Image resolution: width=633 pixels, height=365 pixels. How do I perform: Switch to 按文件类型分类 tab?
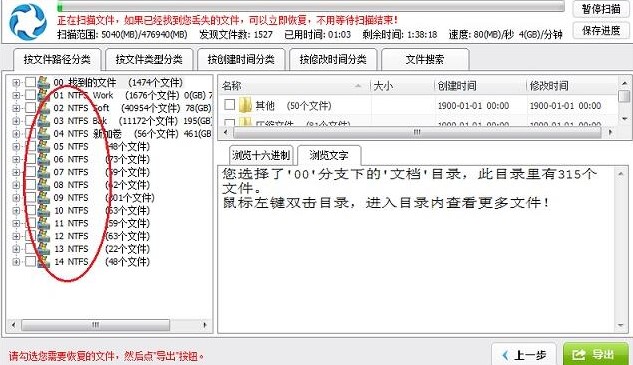pyautogui.click(x=149, y=60)
